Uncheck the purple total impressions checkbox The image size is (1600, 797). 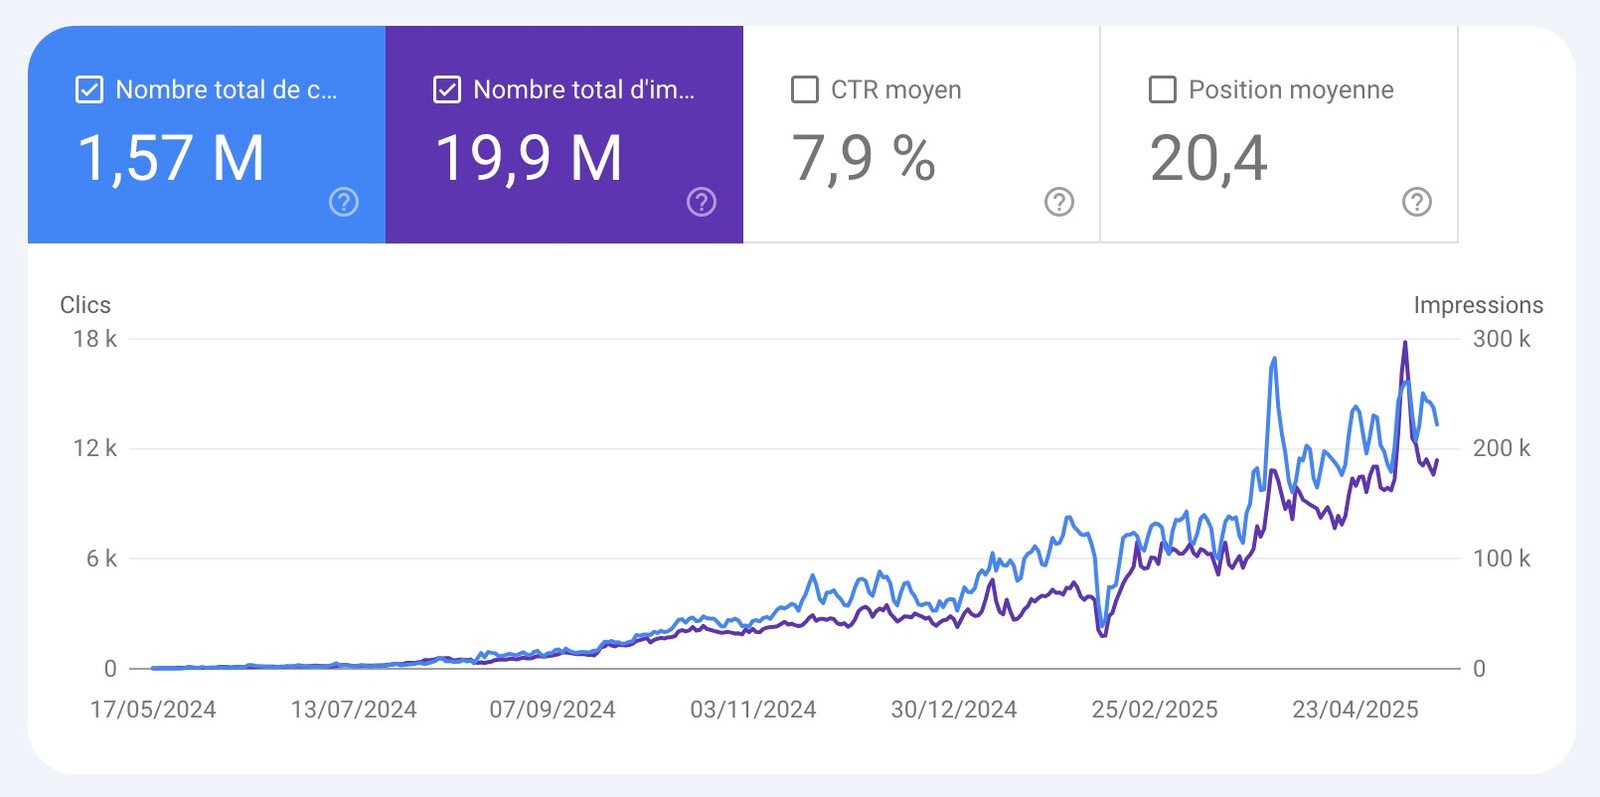point(447,90)
